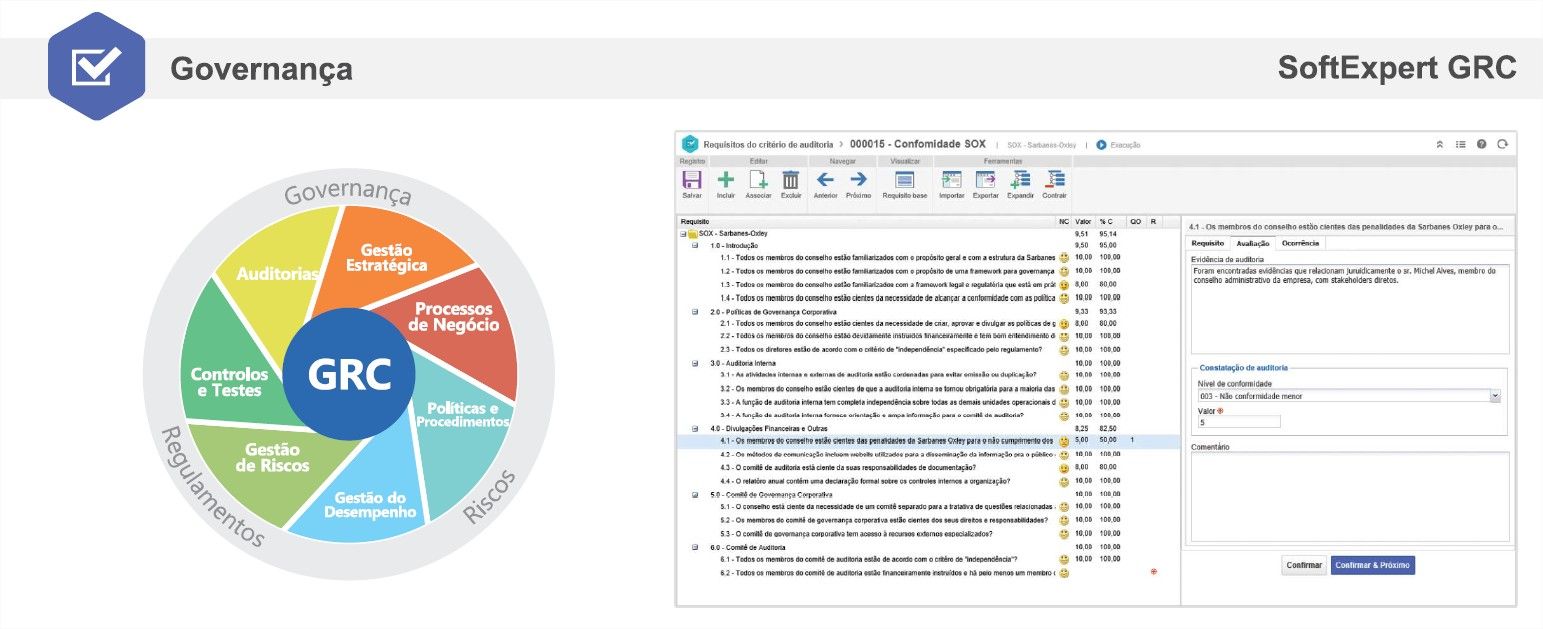
Task: Go to Próximo with right arrow
Action: coord(858,180)
